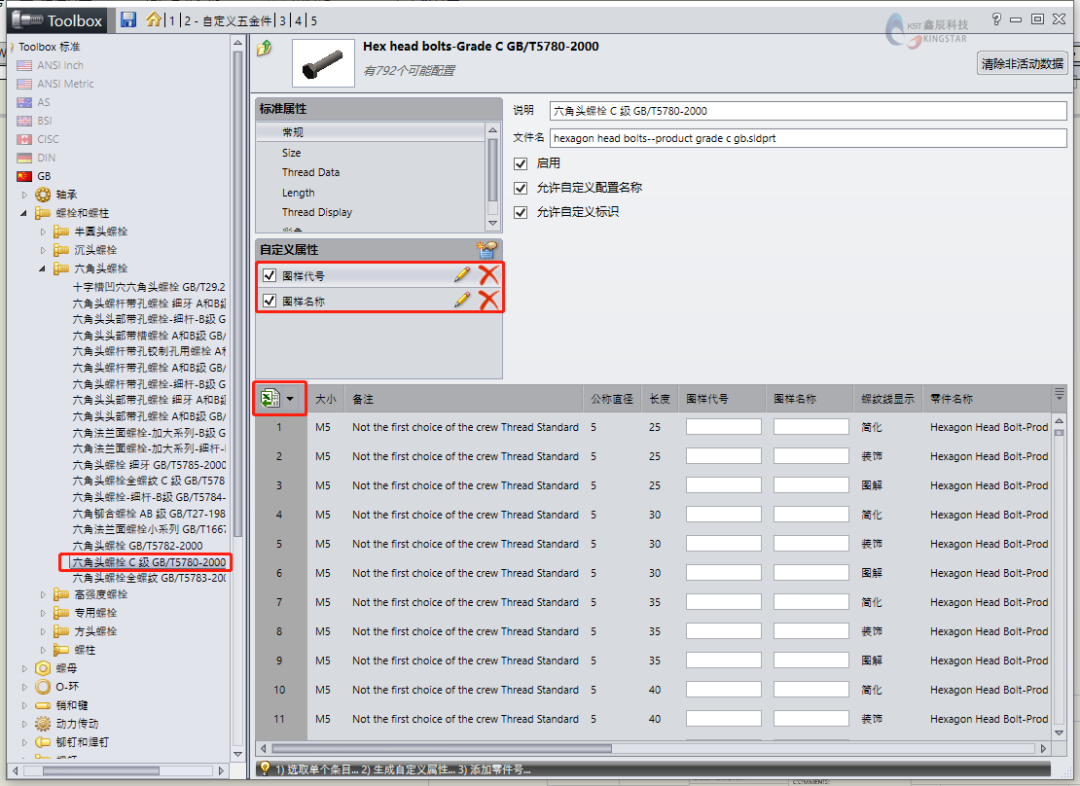This screenshot has height=786, width=1080.
Task: Open the 销和键 category
Action: (x=72, y=705)
